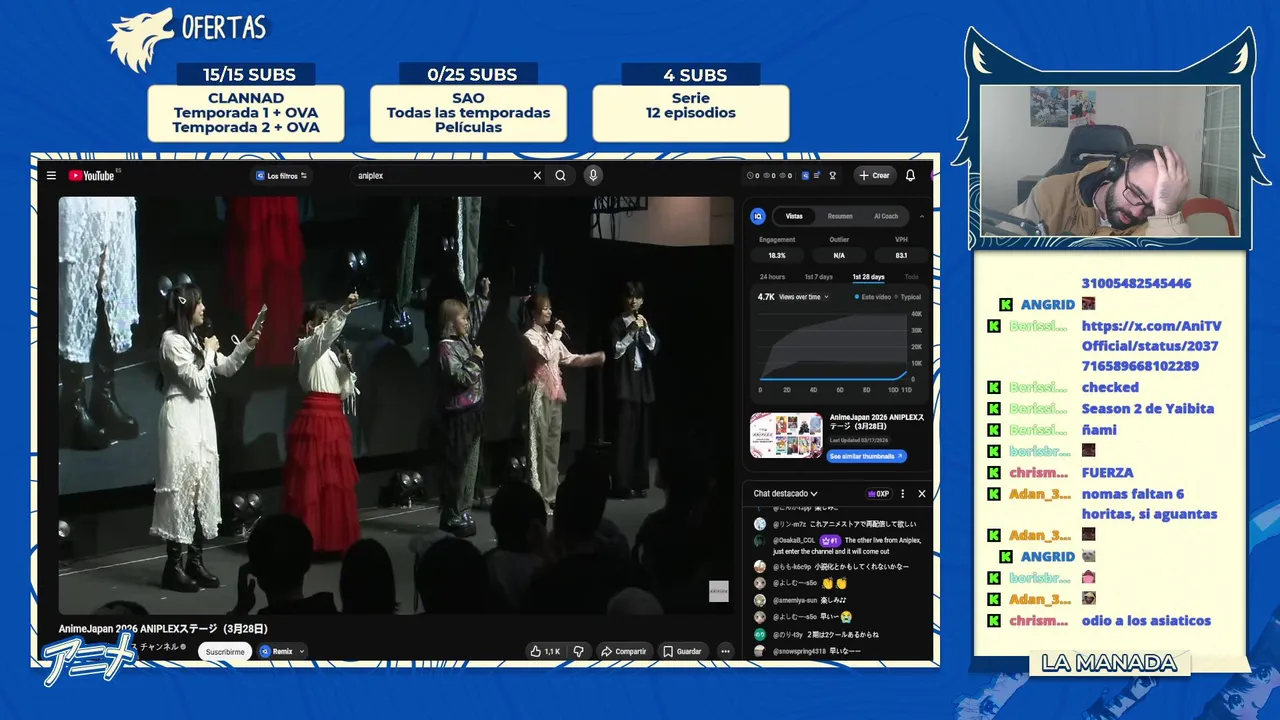Image resolution: width=1280 pixels, height=720 pixels.
Task: Click the round IQ panel logo
Action: [x=759, y=216]
